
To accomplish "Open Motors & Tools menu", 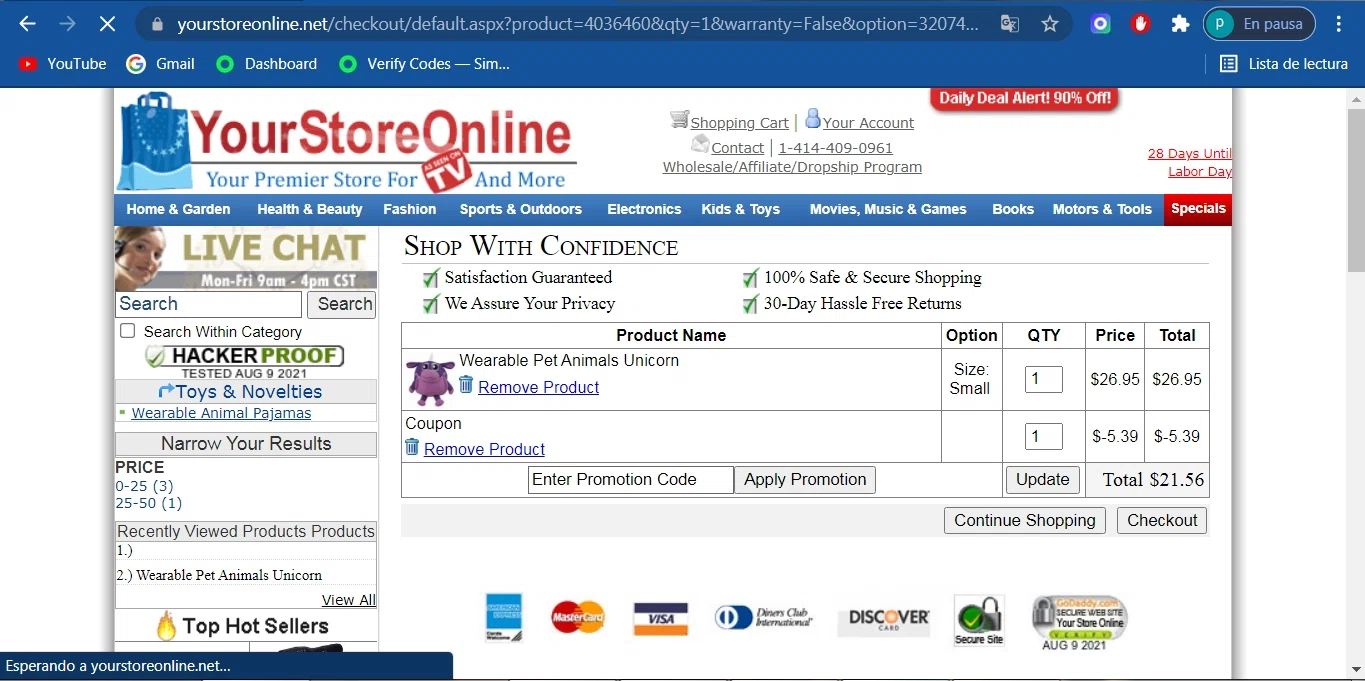I will (1102, 209).
